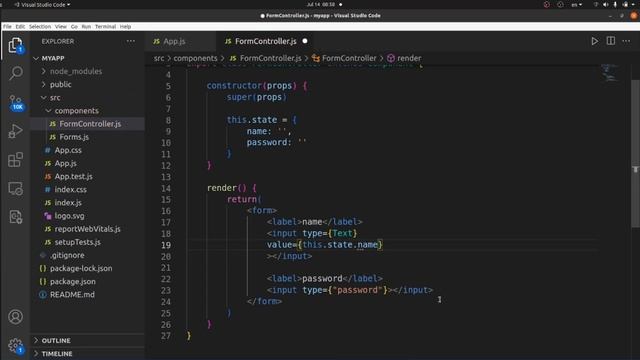Viewport: 640px width, 360px height.
Task: Open the File menu
Action: (7, 27)
